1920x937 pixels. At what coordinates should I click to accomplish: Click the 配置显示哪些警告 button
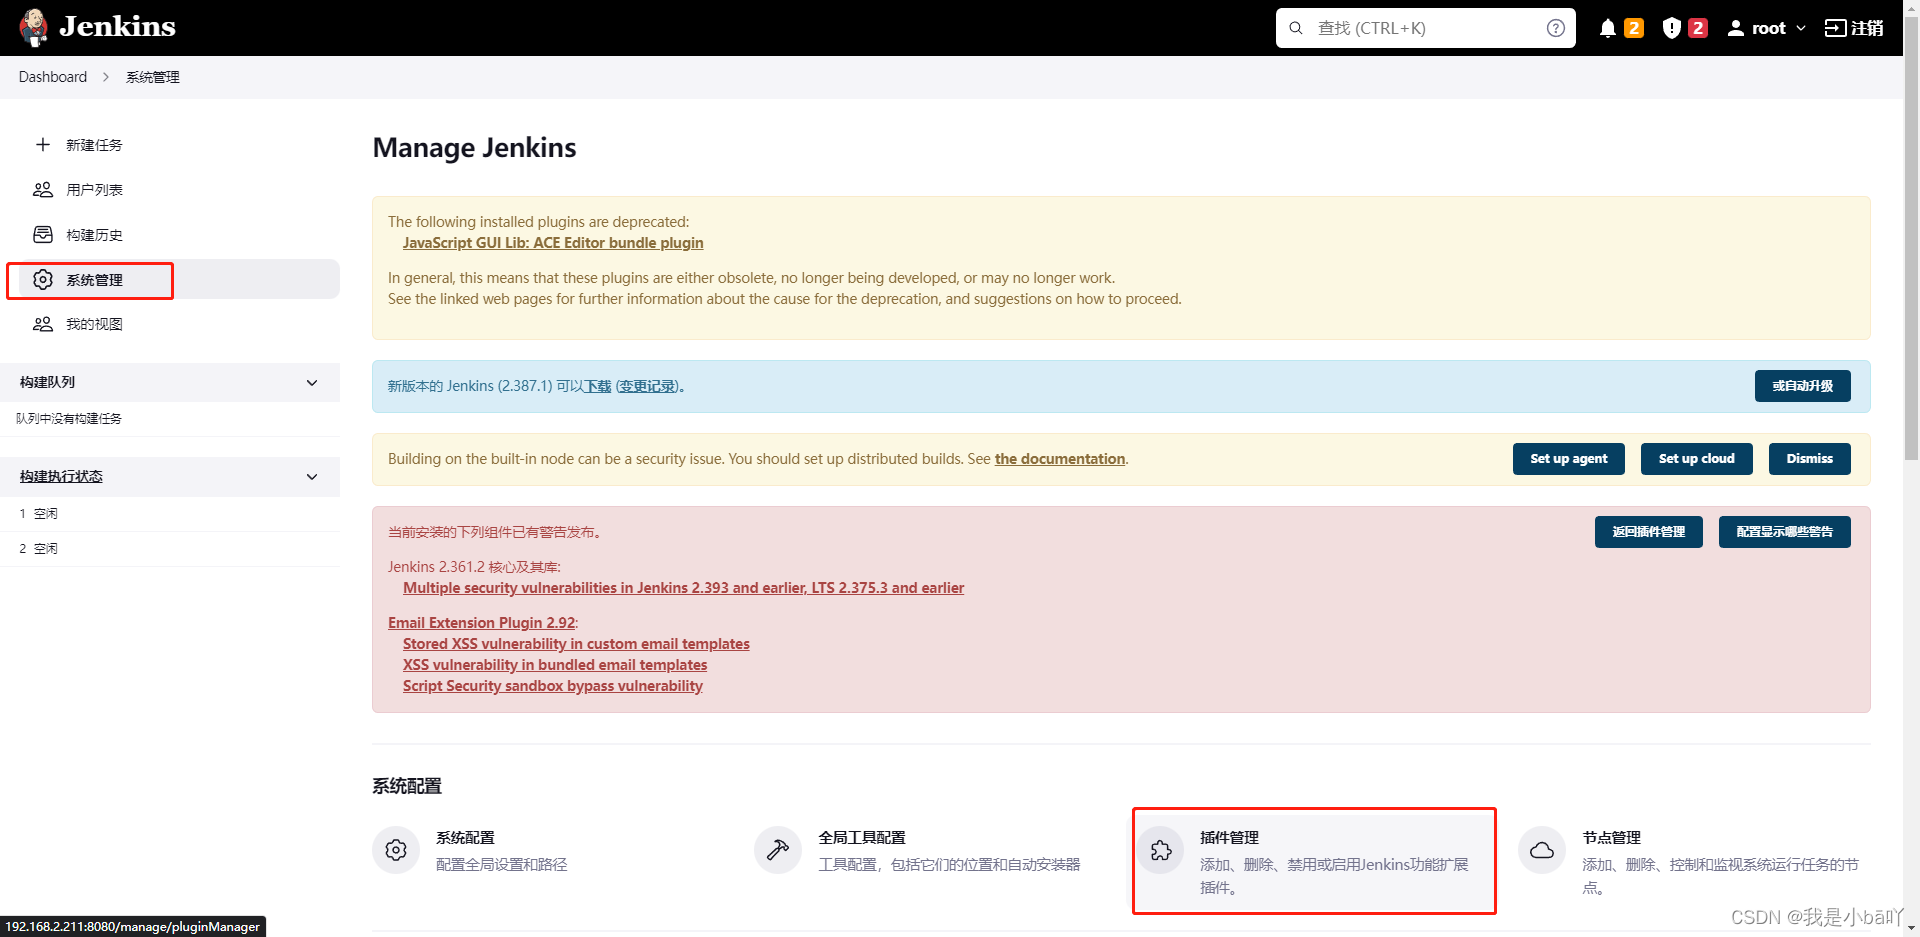[1784, 532]
